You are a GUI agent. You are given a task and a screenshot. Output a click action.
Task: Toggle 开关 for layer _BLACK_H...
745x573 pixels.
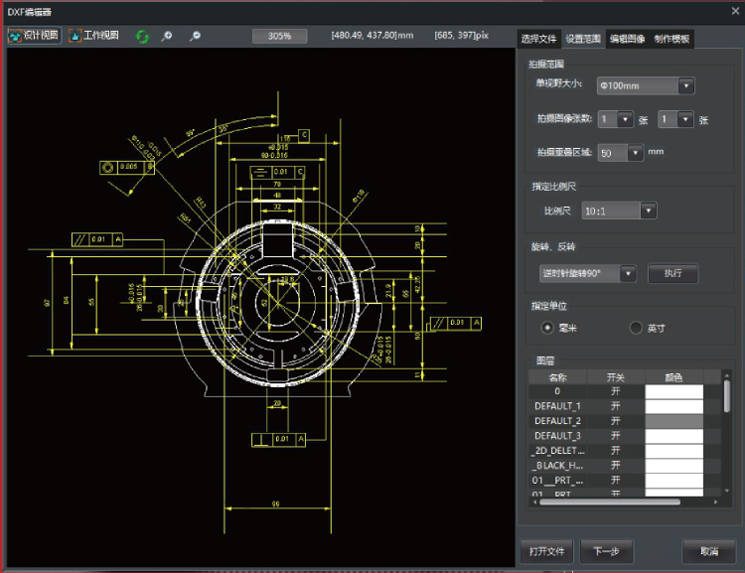point(616,465)
